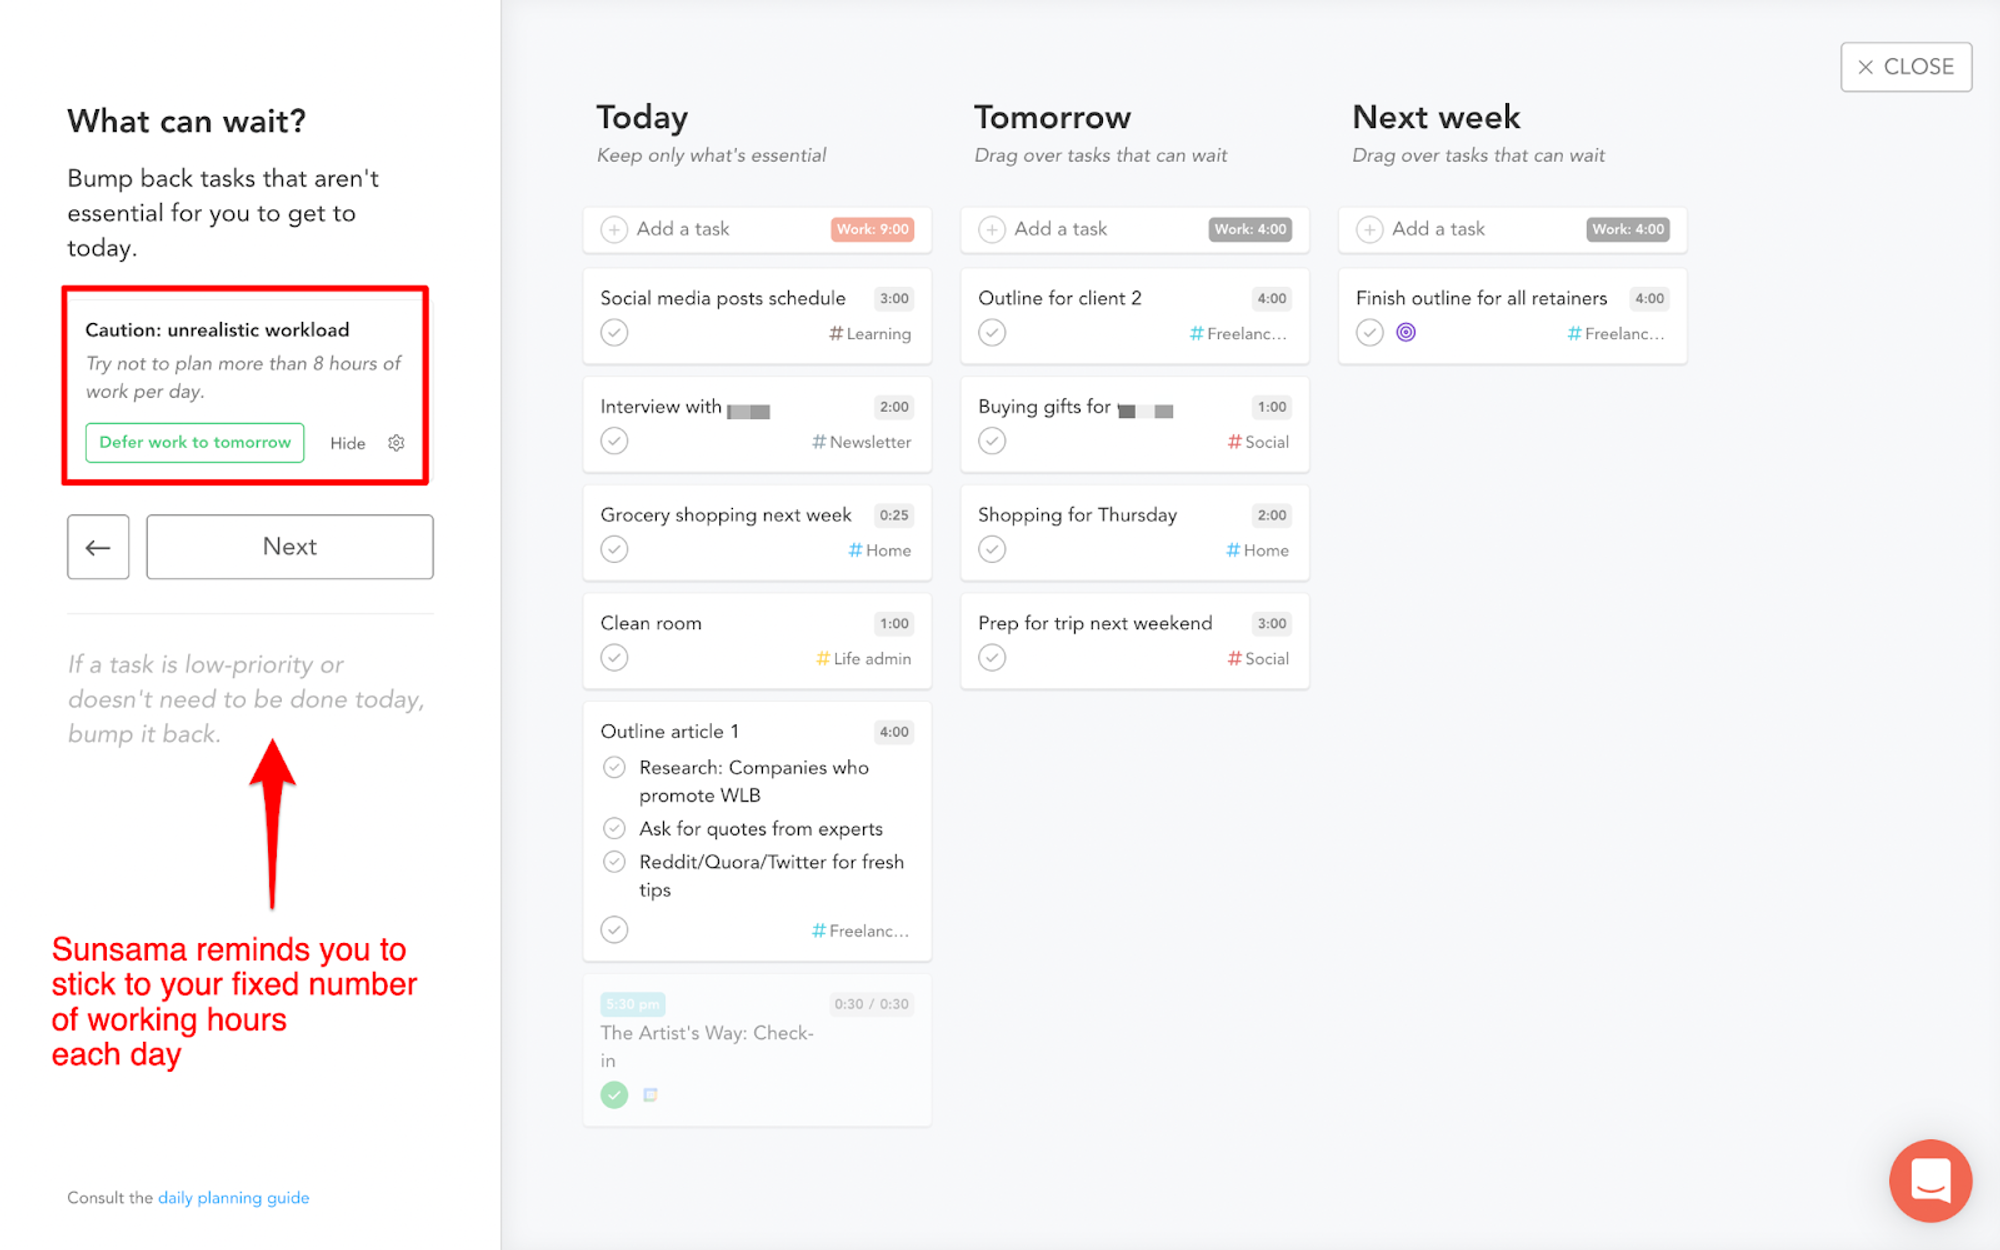Image resolution: width=2000 pixels, height=1250 pixels.
Task: Click Defer work to tomorrow button
Action: tap(195, 442)
